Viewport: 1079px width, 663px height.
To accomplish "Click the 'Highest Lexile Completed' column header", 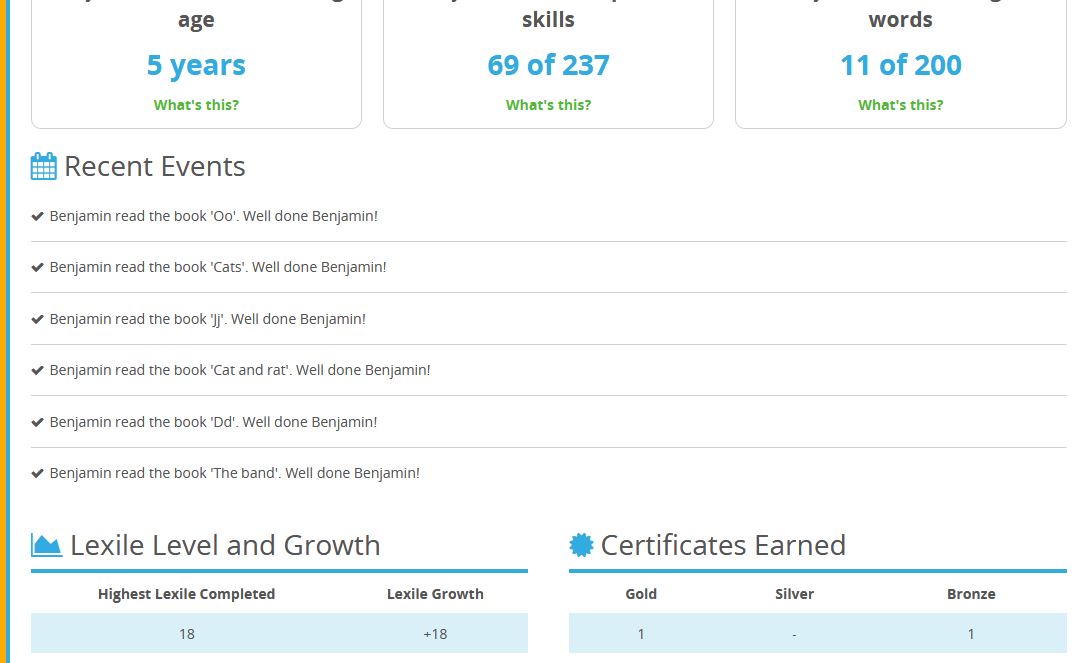I will 186,594.
